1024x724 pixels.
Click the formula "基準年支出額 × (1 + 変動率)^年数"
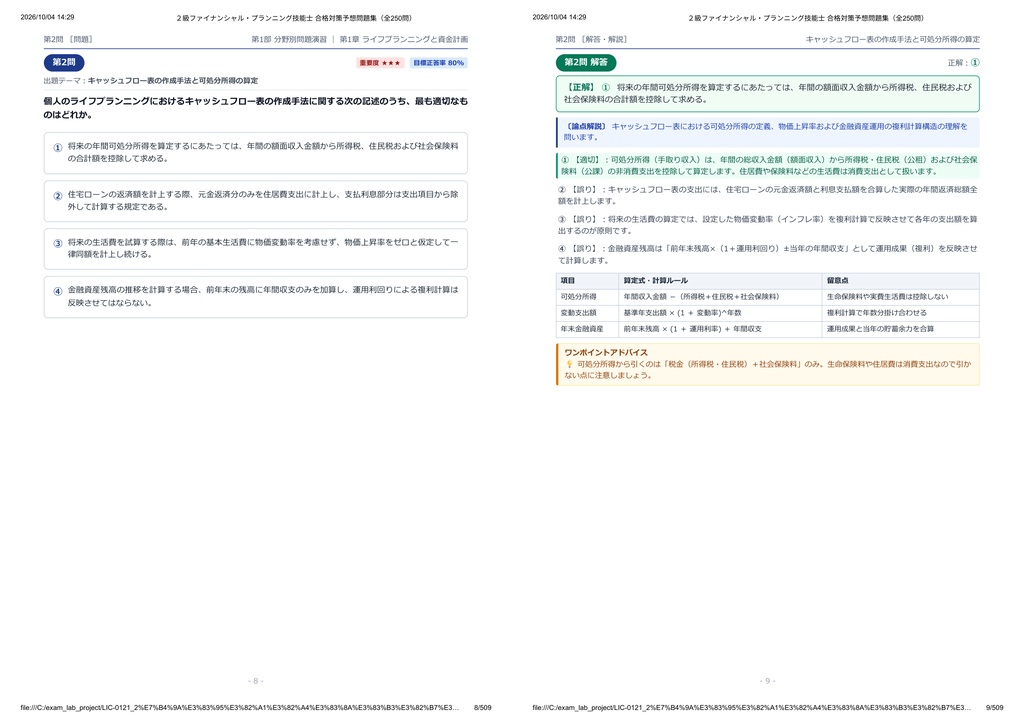click(x=682, y=313)
